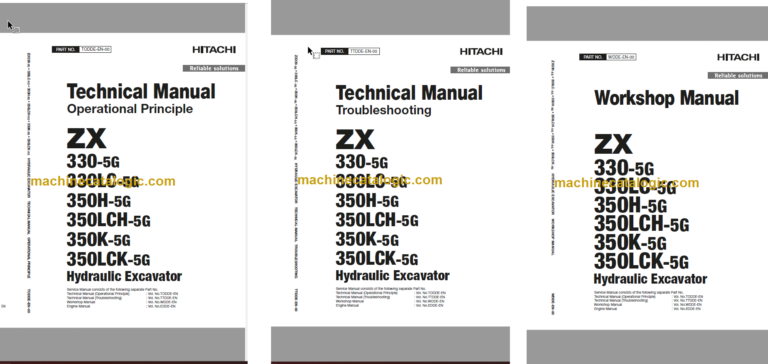The image size is (768, 364).
Task: Click model 350LCH-5G on Workshop Manual cover
Action: pos(641,224)
